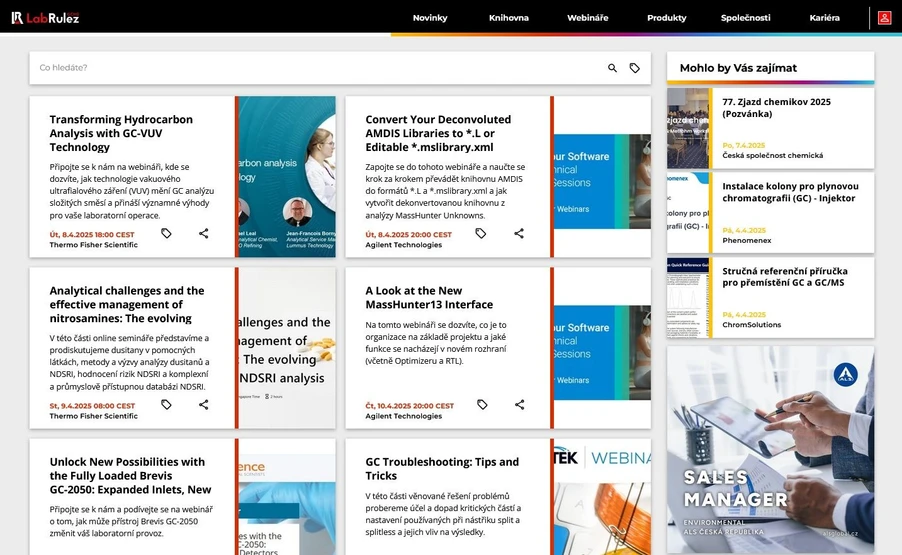Click Thermo Fisher Scientific under nitrosamines card
The image size is (902, 555).
point(93,416)
